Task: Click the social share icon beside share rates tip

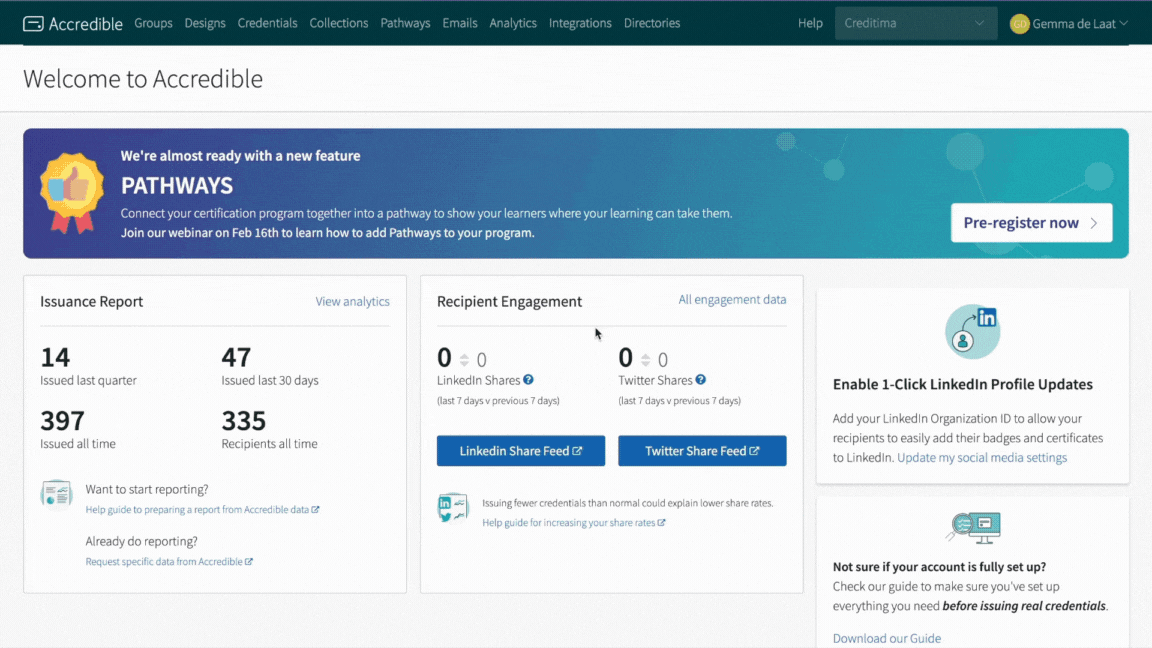Action: pos(453,508)
